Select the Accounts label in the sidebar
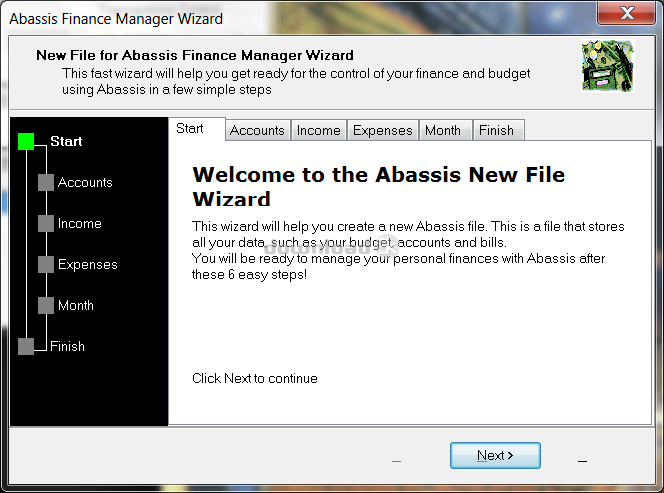664x493 pixels. tap(85, 183)
